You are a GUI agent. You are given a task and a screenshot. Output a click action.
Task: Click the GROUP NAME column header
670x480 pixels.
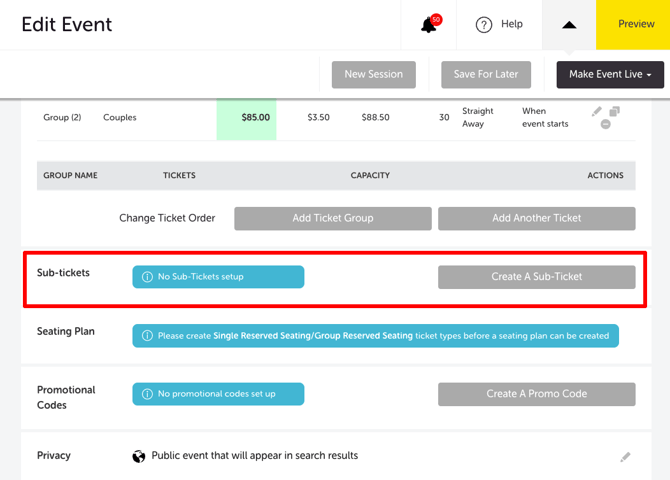point(71,175)
